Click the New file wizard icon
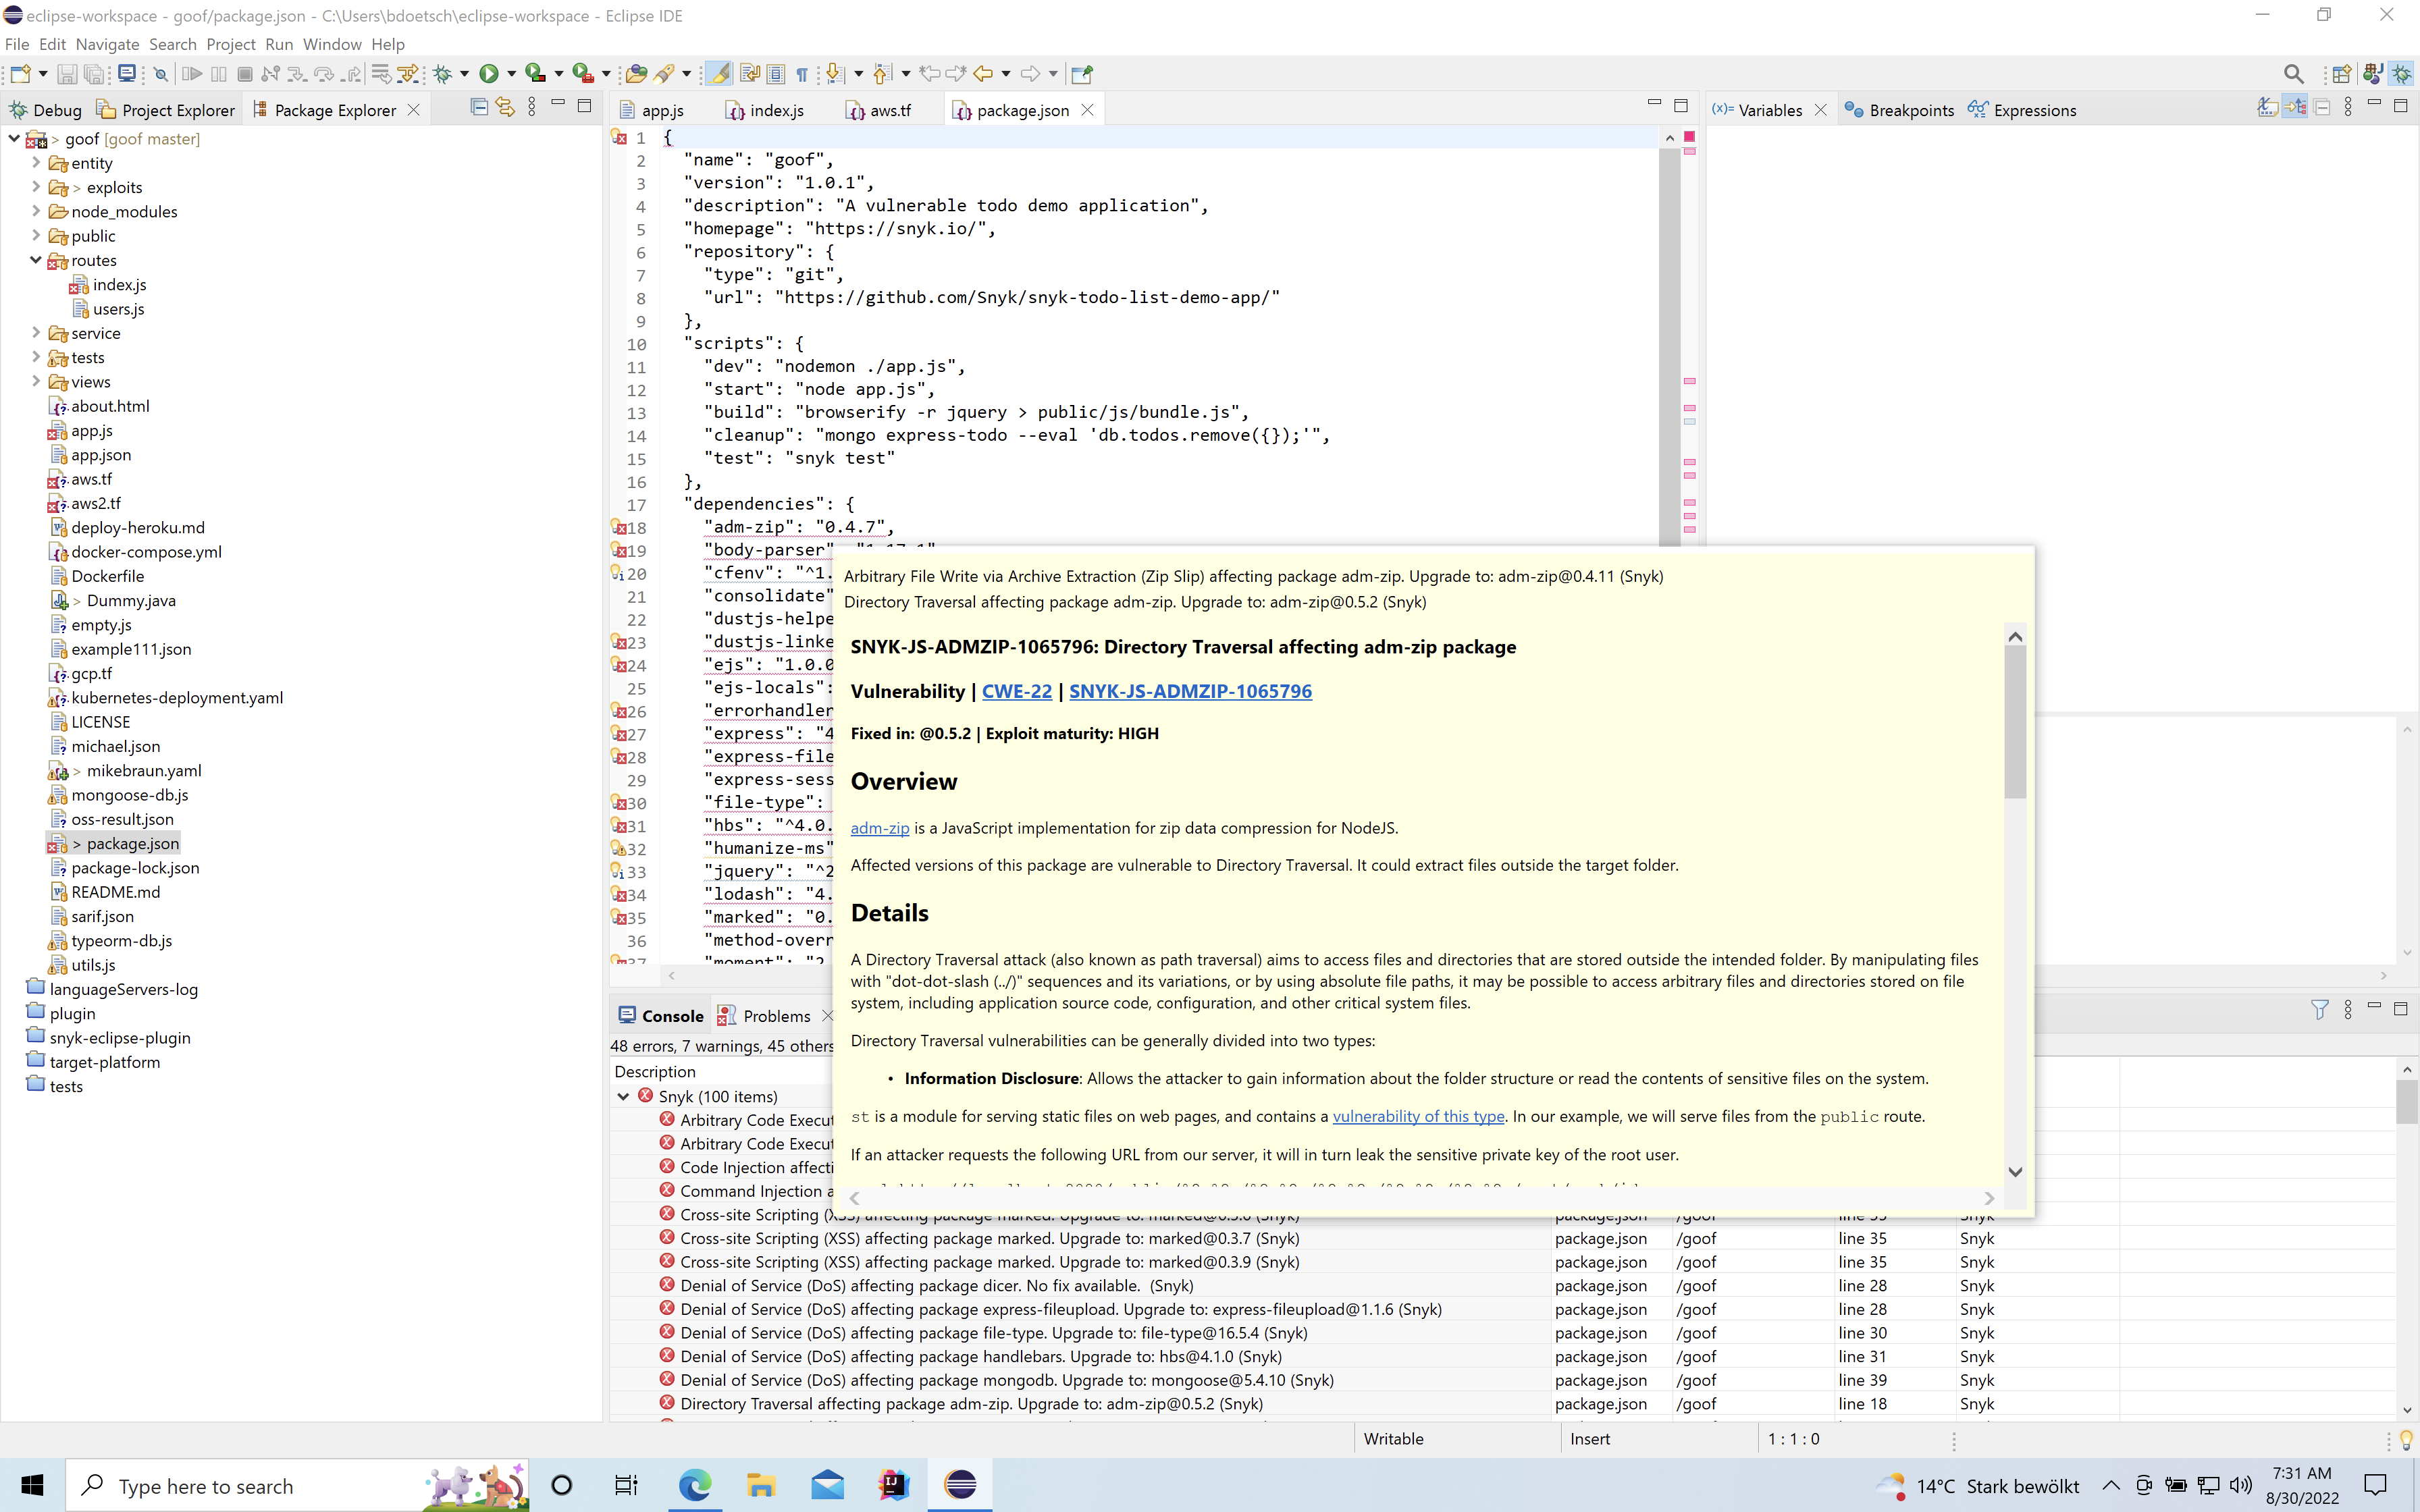 tap(20, 74)
